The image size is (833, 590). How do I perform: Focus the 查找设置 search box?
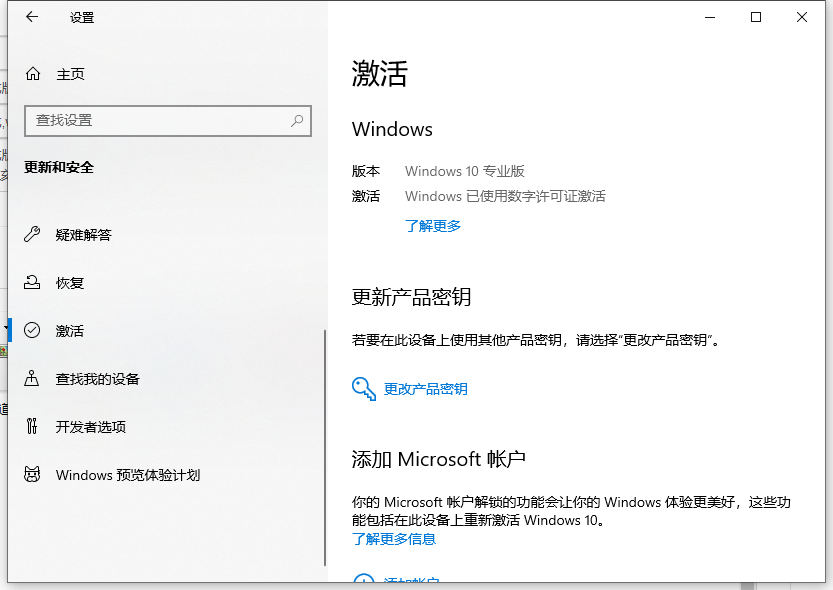pyautogui.click(x=168, y=121)
